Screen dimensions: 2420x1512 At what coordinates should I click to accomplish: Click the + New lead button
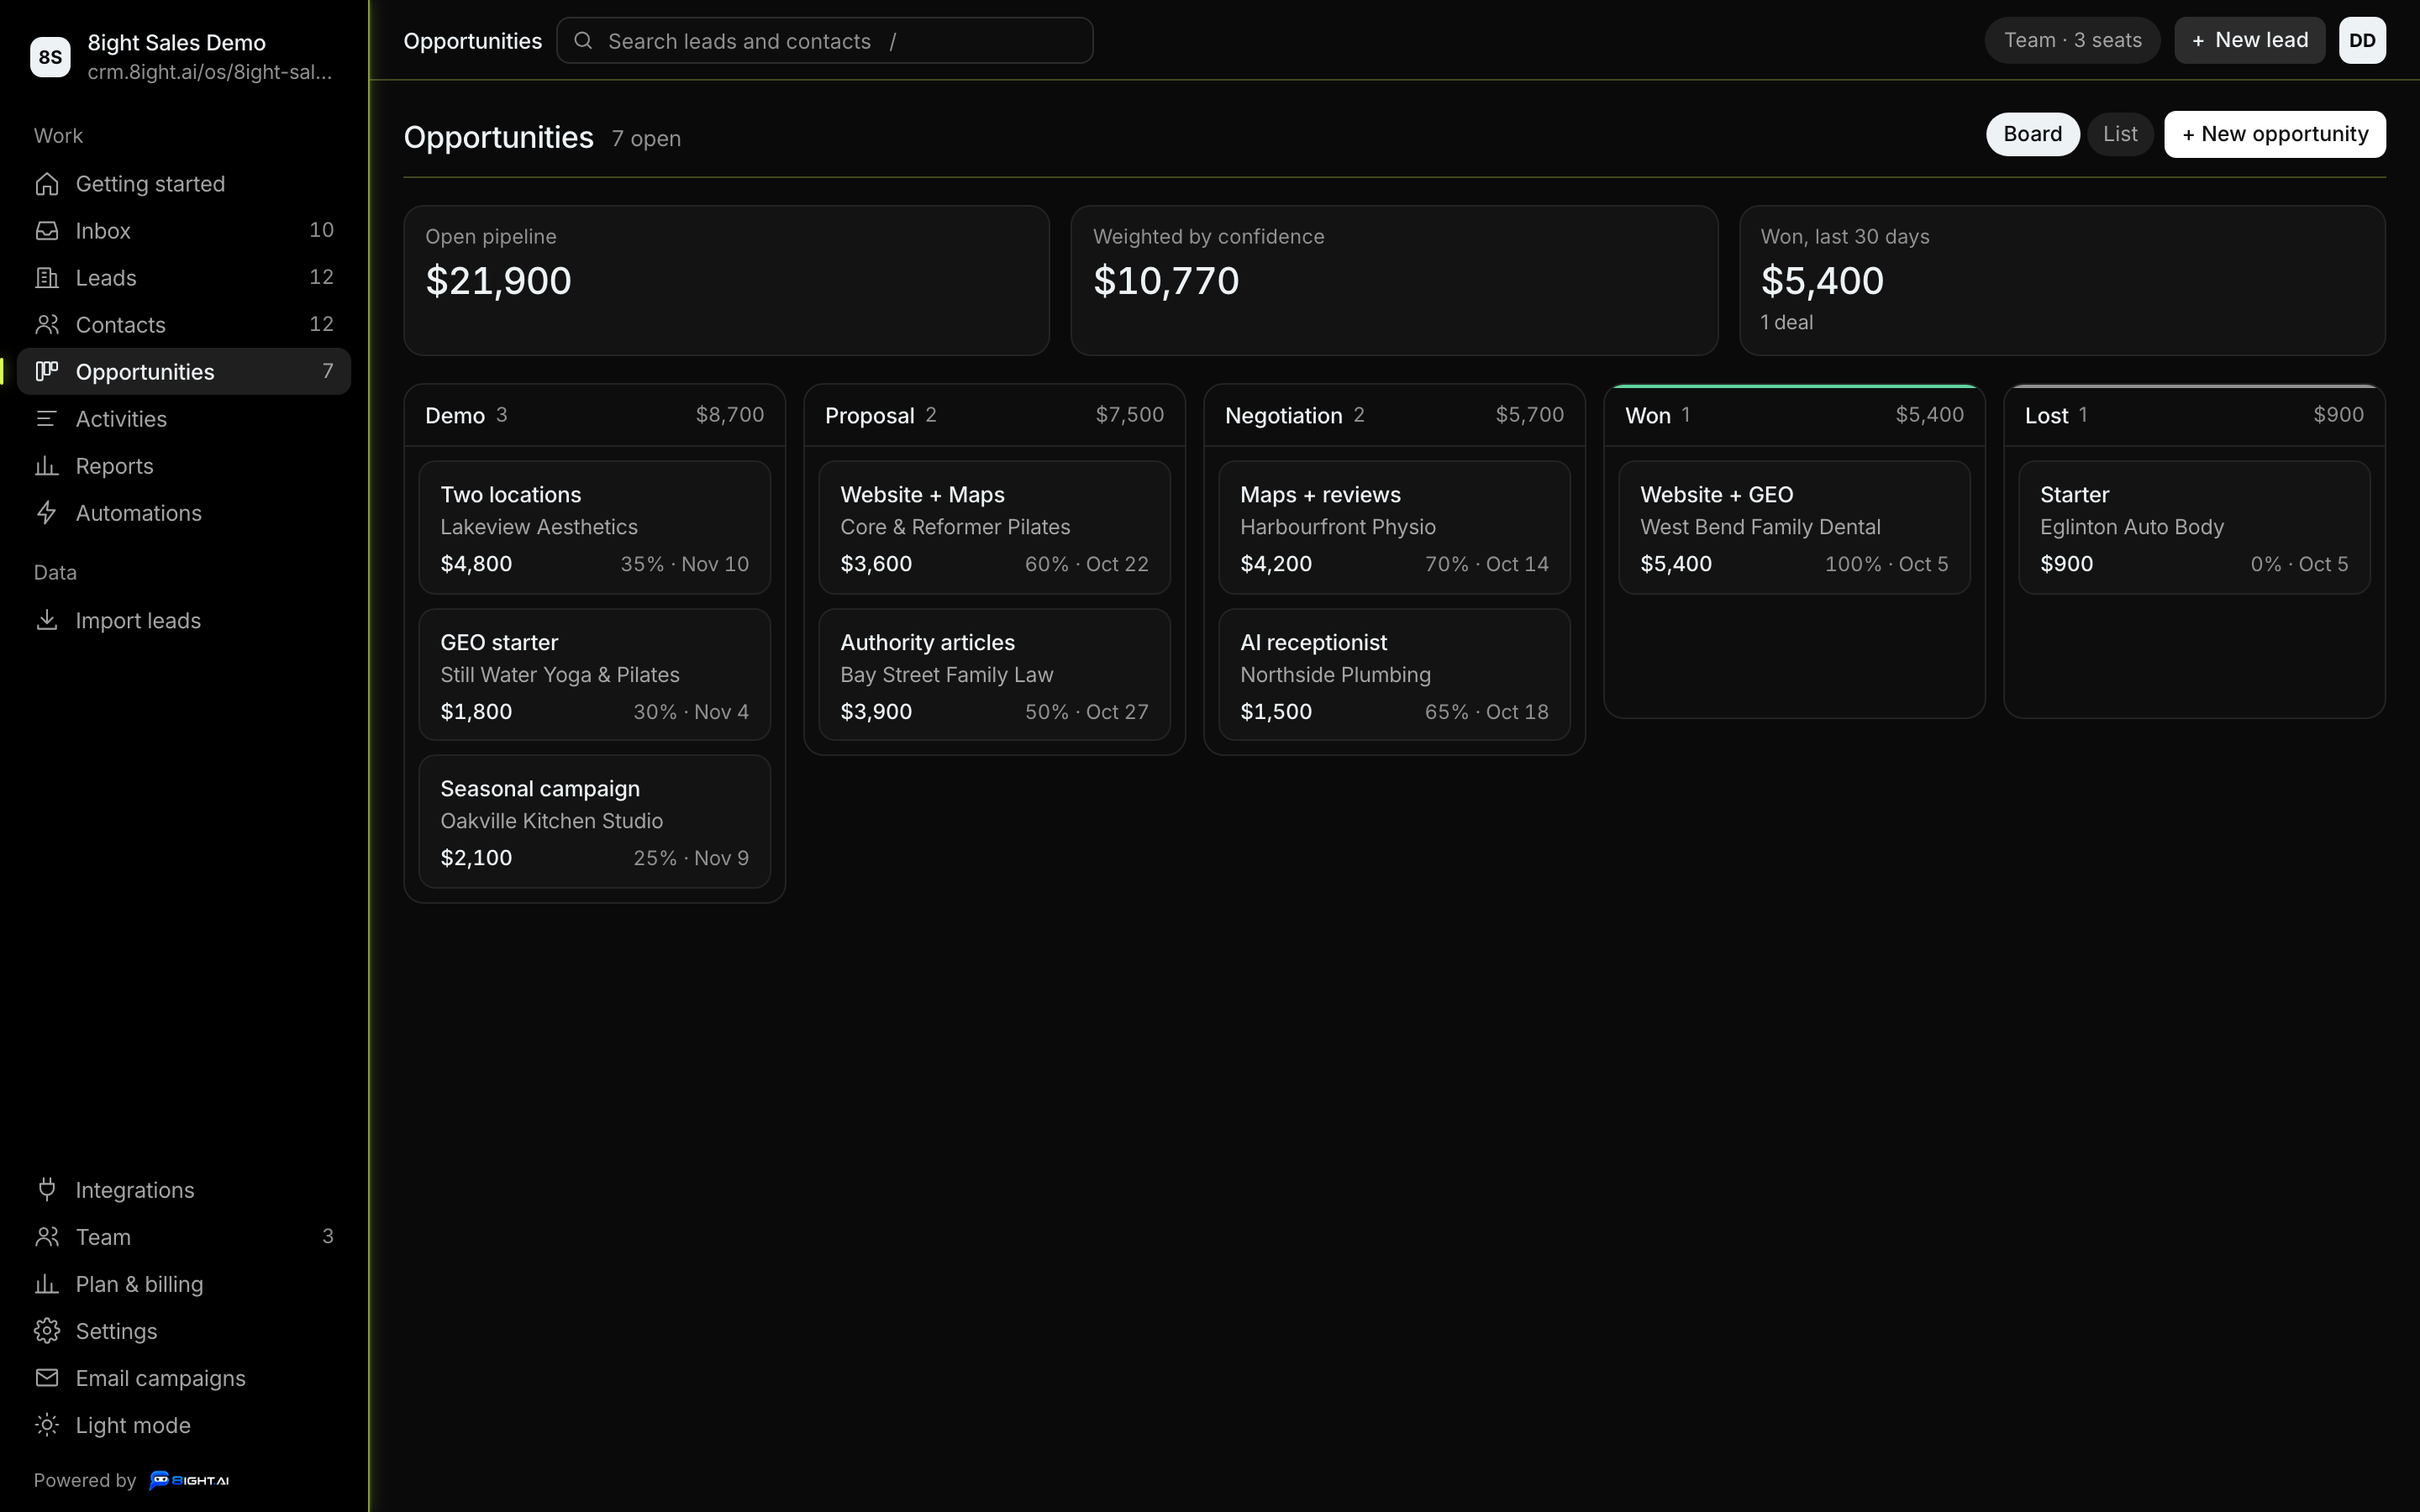point(2249,40)
